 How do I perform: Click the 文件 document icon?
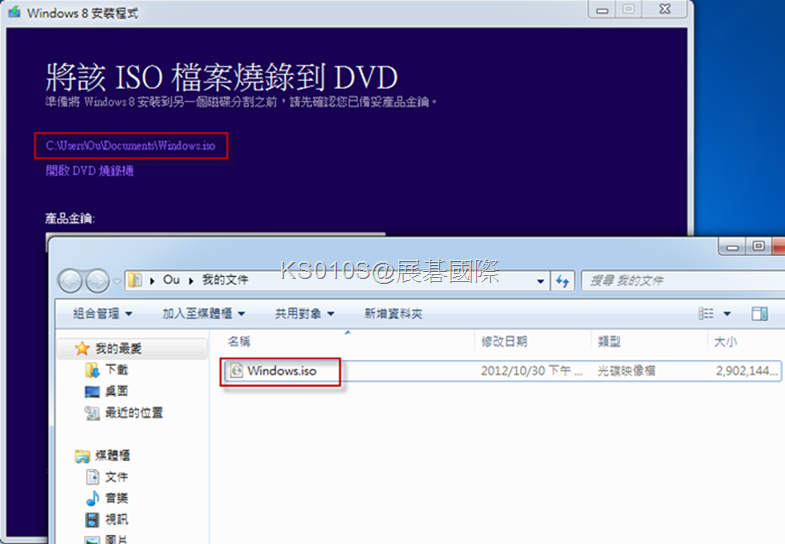pos(93,477)
